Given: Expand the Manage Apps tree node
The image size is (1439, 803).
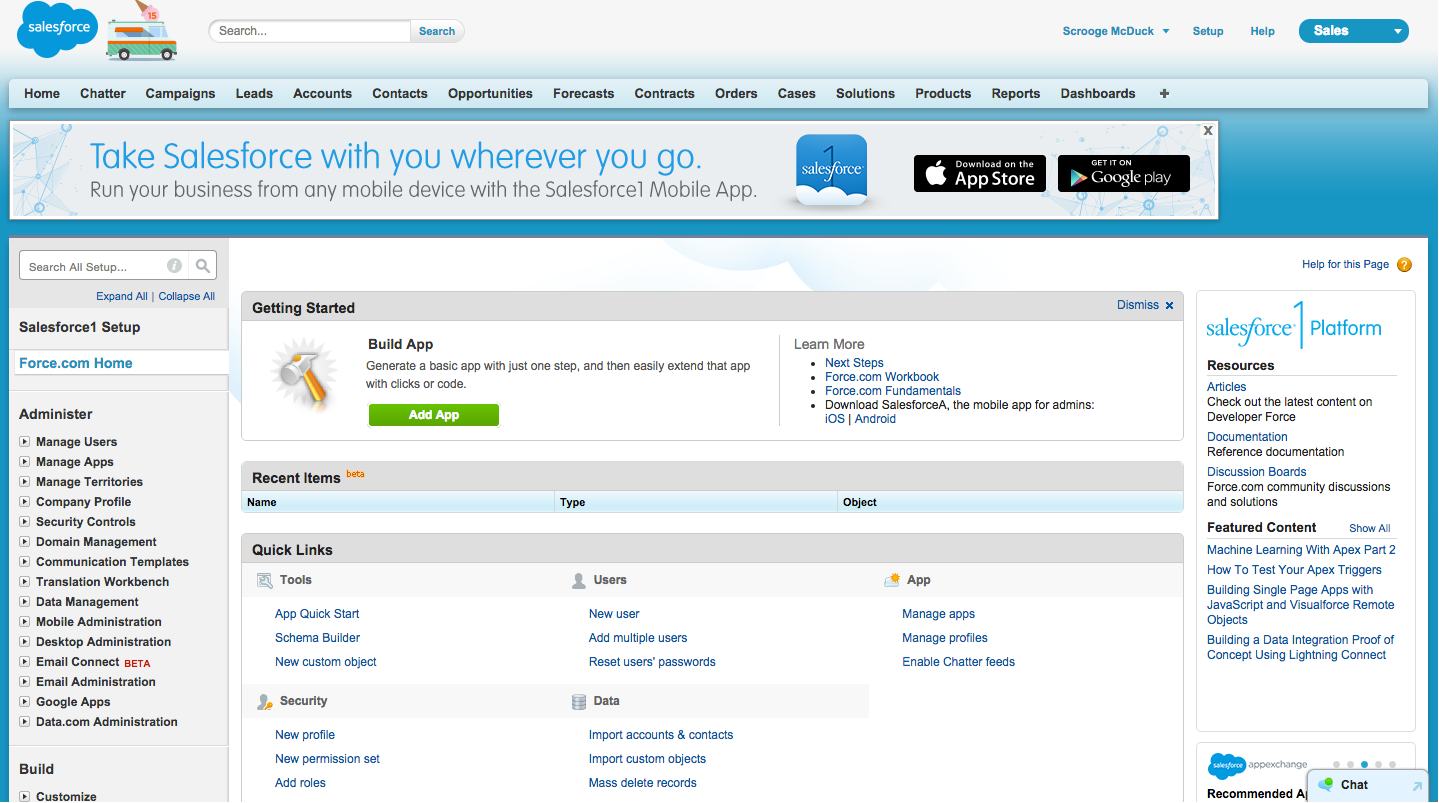Looking at the screenshot, I should [x=25, y=462].
